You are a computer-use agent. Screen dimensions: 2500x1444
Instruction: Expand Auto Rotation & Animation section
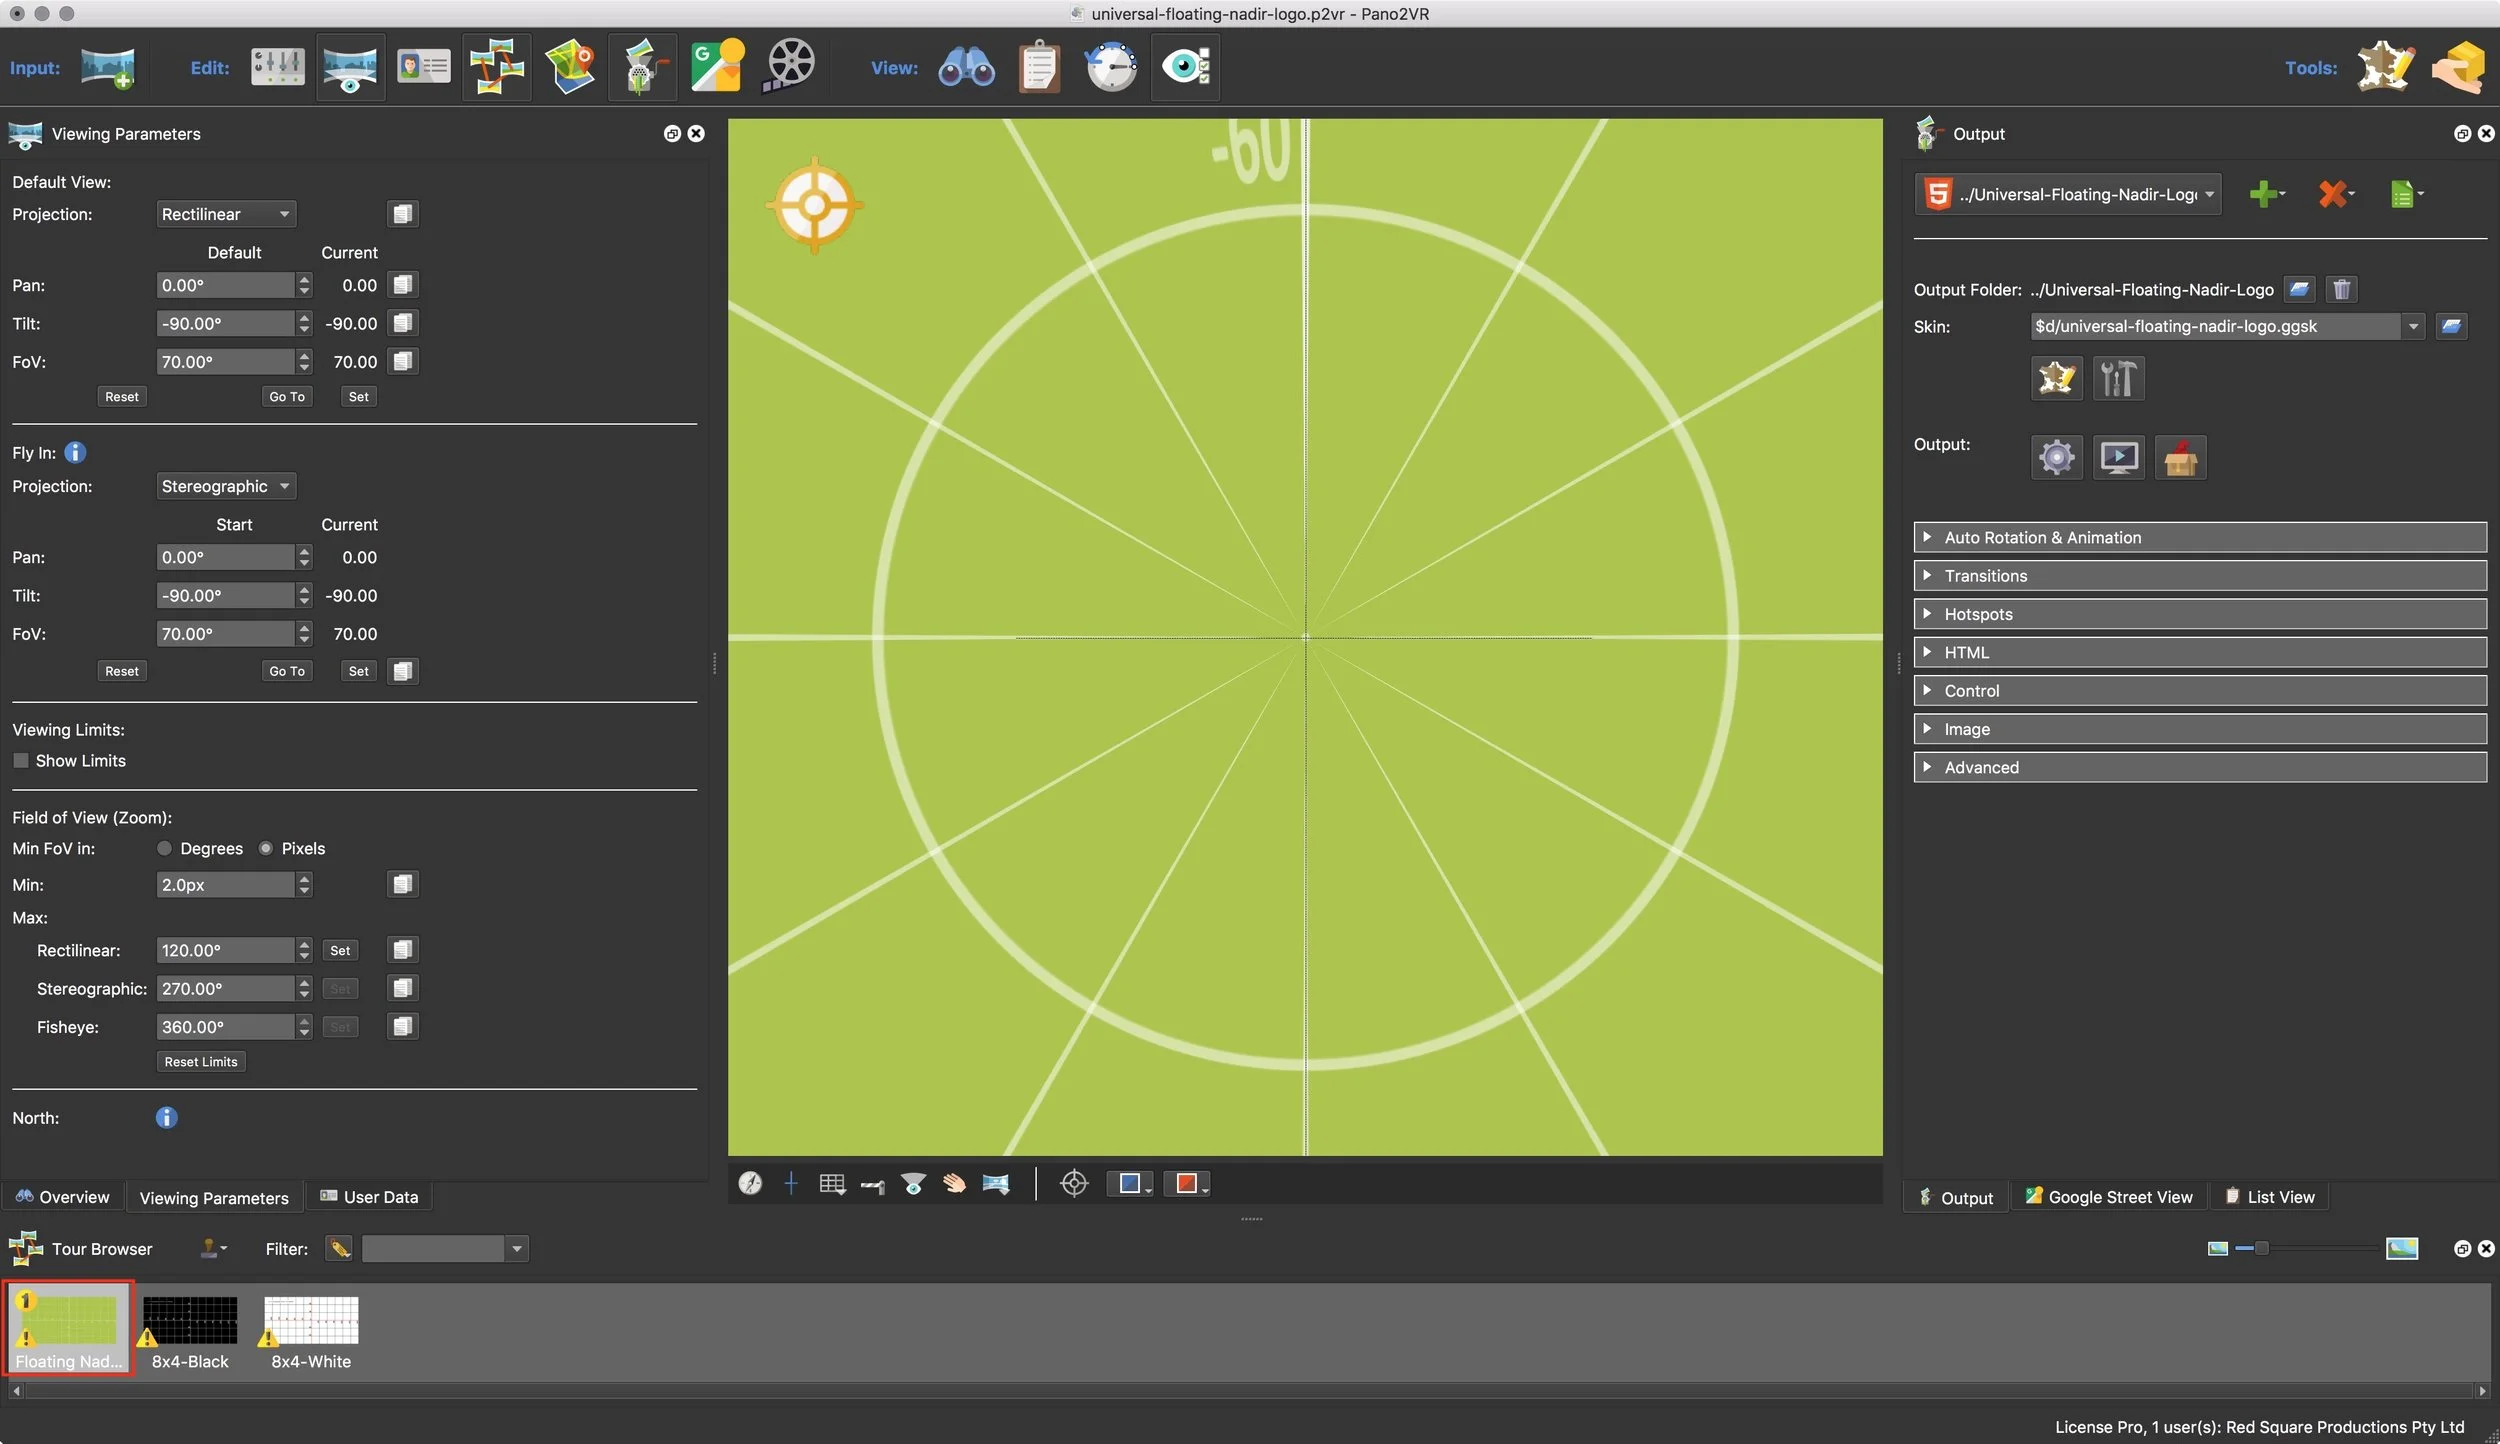tap(2200, 537)
